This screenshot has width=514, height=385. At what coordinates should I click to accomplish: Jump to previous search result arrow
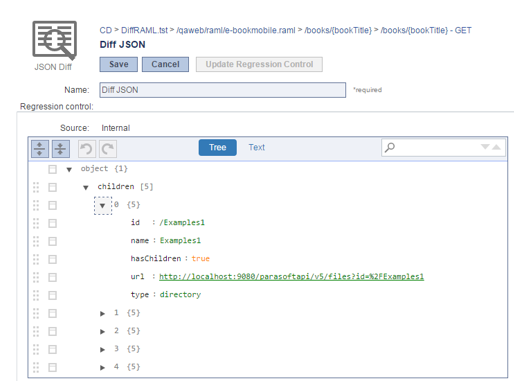click(496, 147)
